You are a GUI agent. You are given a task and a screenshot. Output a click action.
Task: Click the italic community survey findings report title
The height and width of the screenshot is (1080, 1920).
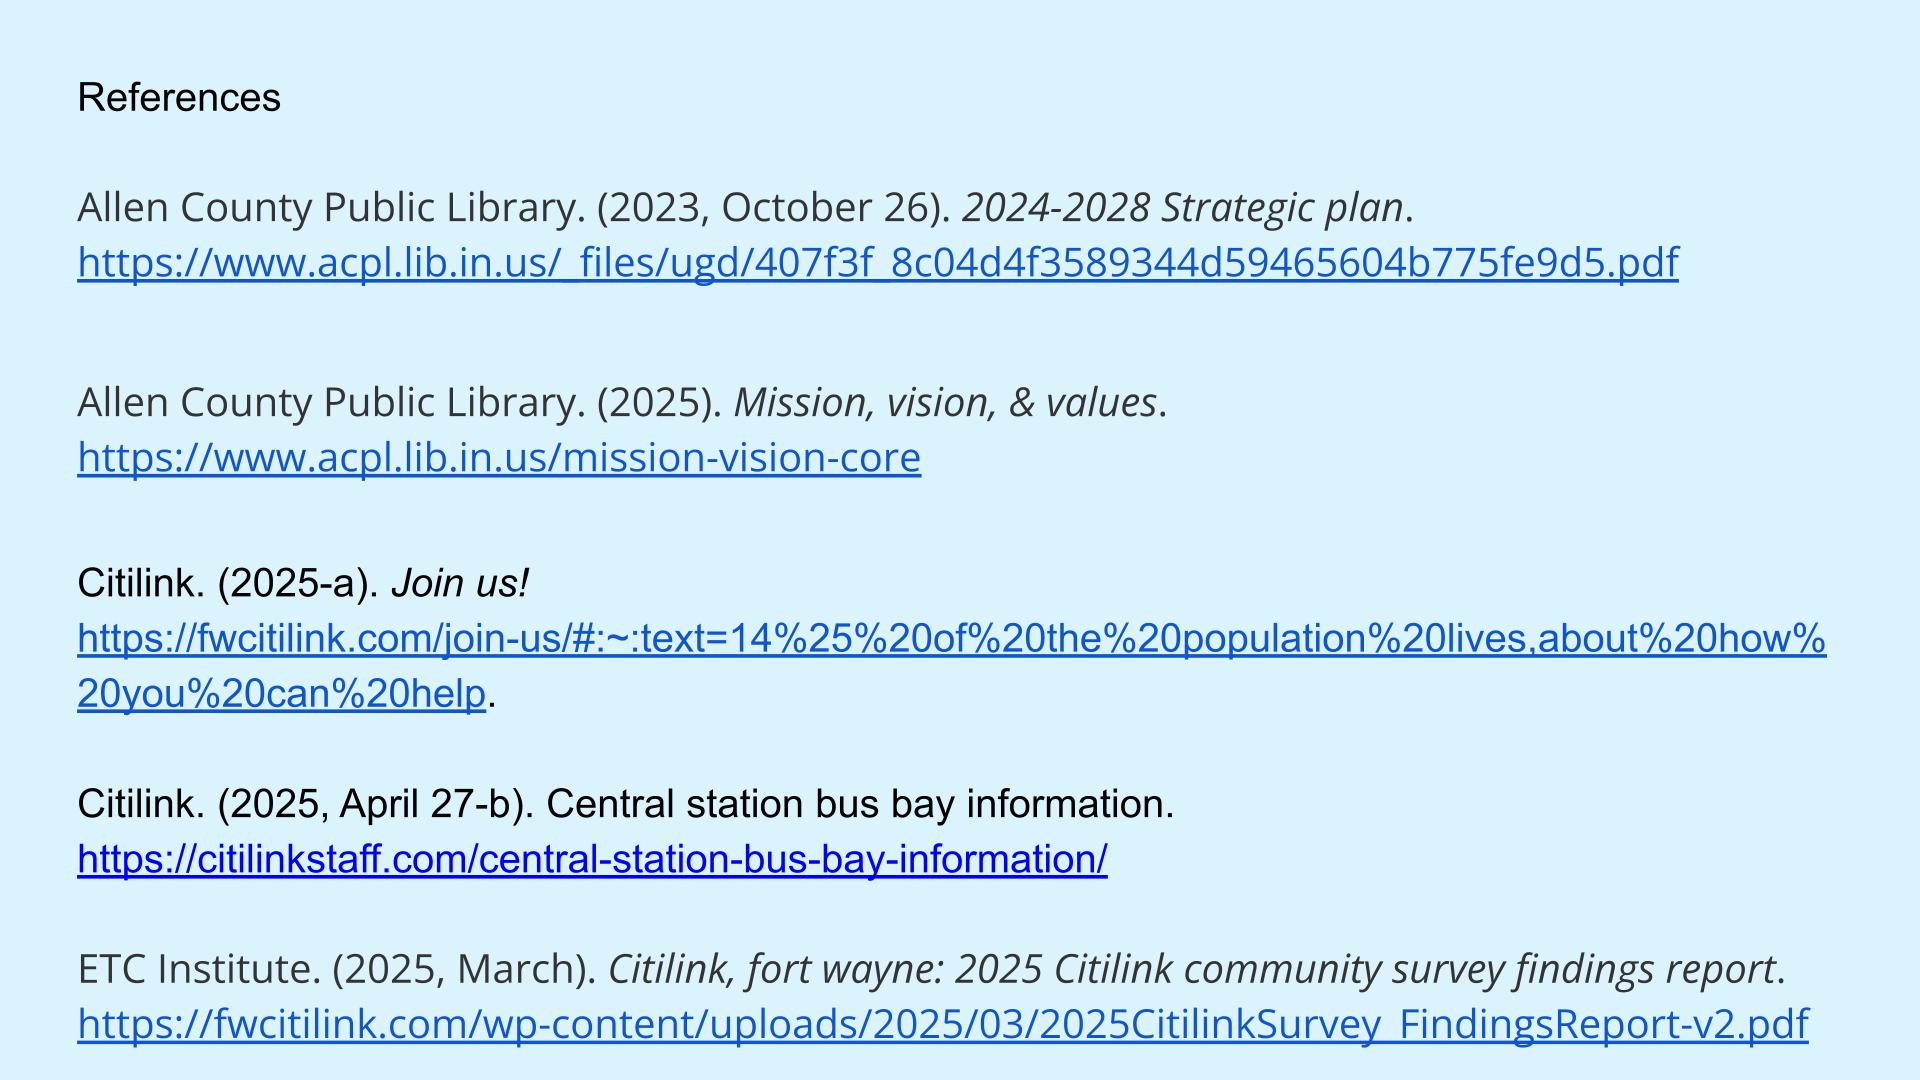(1191, 969)
